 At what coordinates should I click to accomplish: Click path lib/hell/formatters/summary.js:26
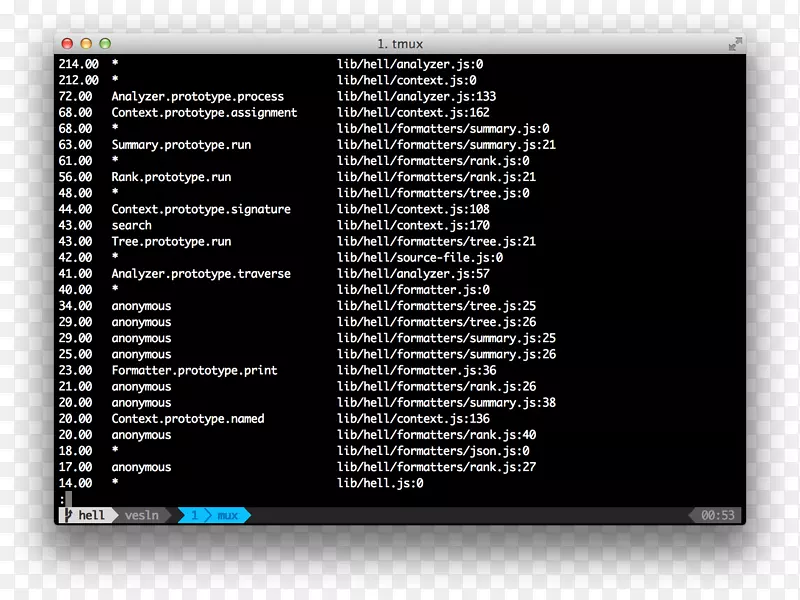pos(446,354)
